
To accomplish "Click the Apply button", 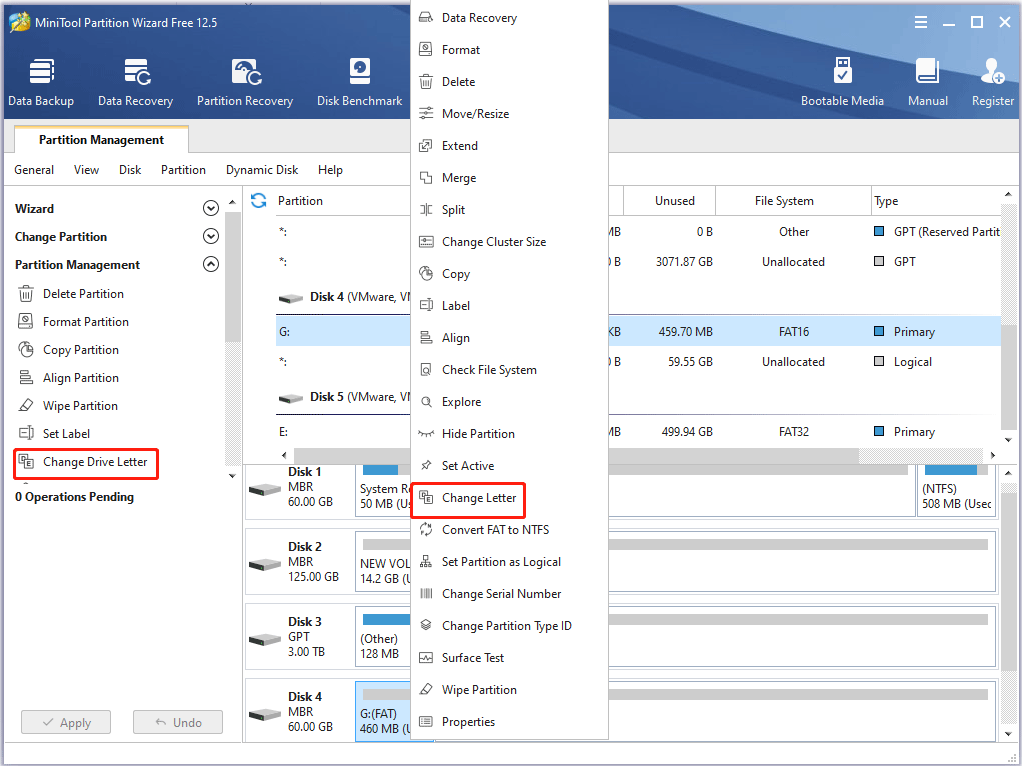I will [x=65, y=721].
